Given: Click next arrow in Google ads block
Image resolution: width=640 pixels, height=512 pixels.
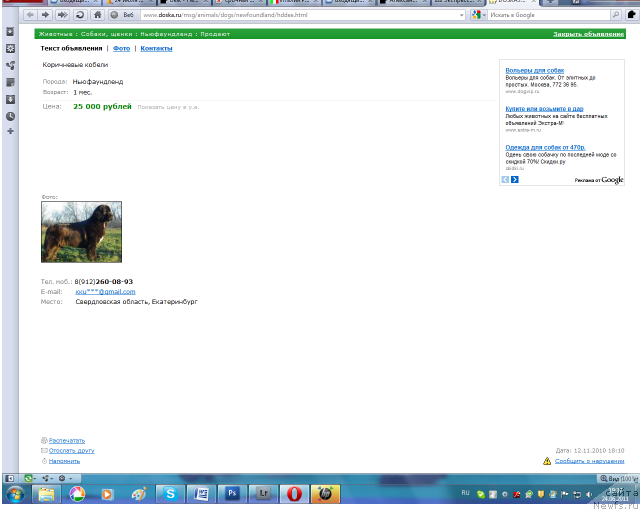Looking at the screenshot, I should point(515,180).
